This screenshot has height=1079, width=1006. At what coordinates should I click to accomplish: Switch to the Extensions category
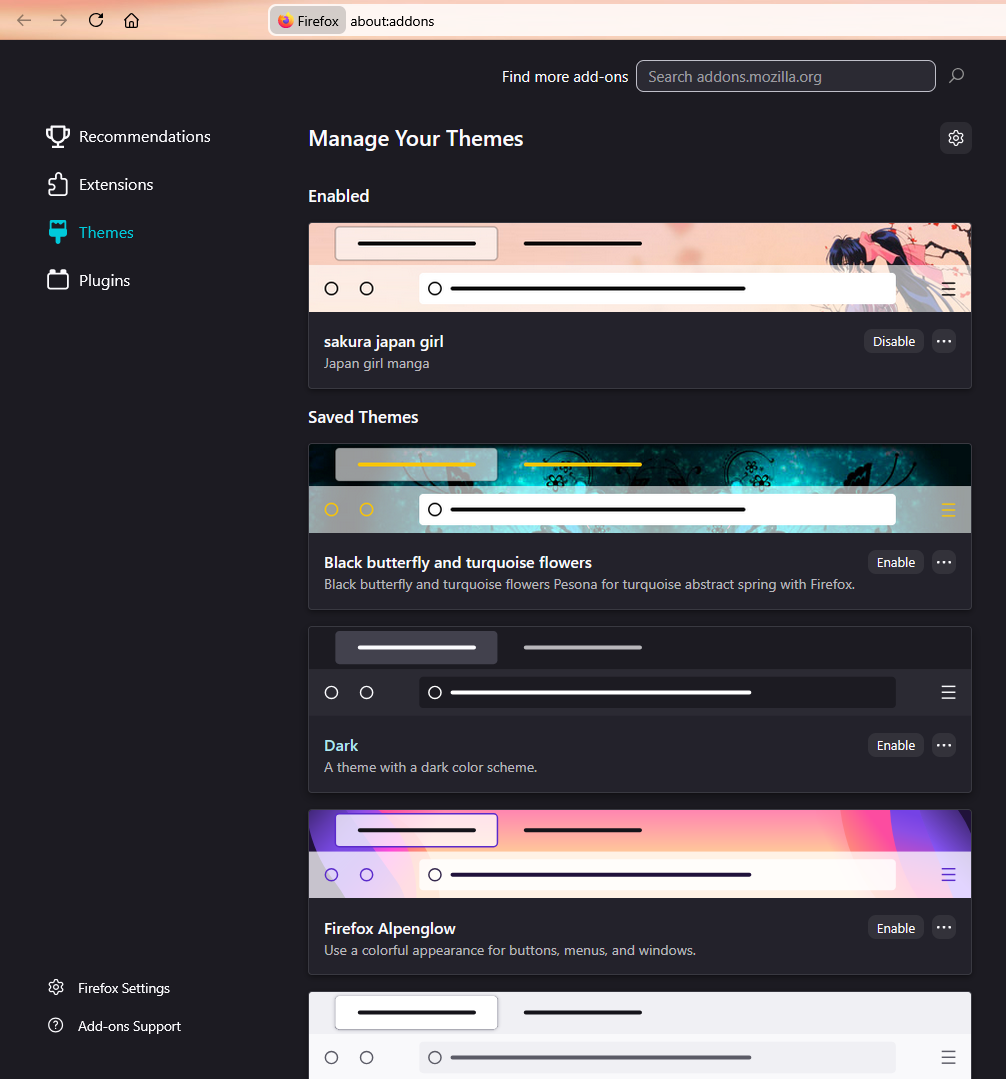click(x=100, y=184)
